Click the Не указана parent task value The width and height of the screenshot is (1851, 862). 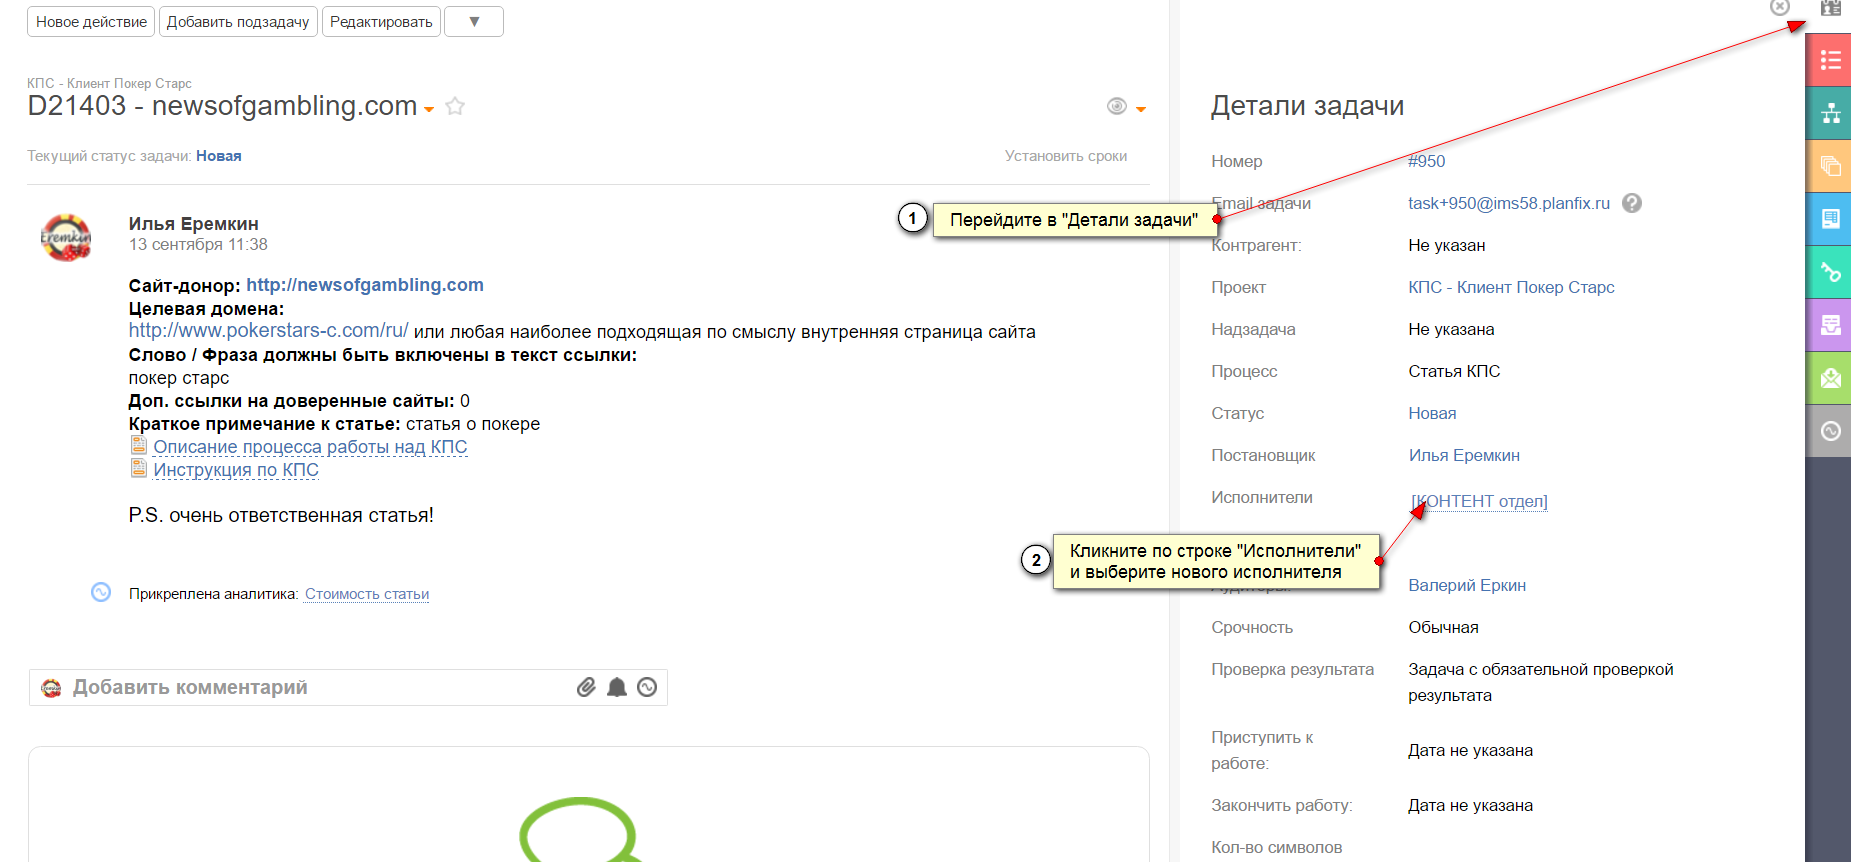click(1451, 329)
